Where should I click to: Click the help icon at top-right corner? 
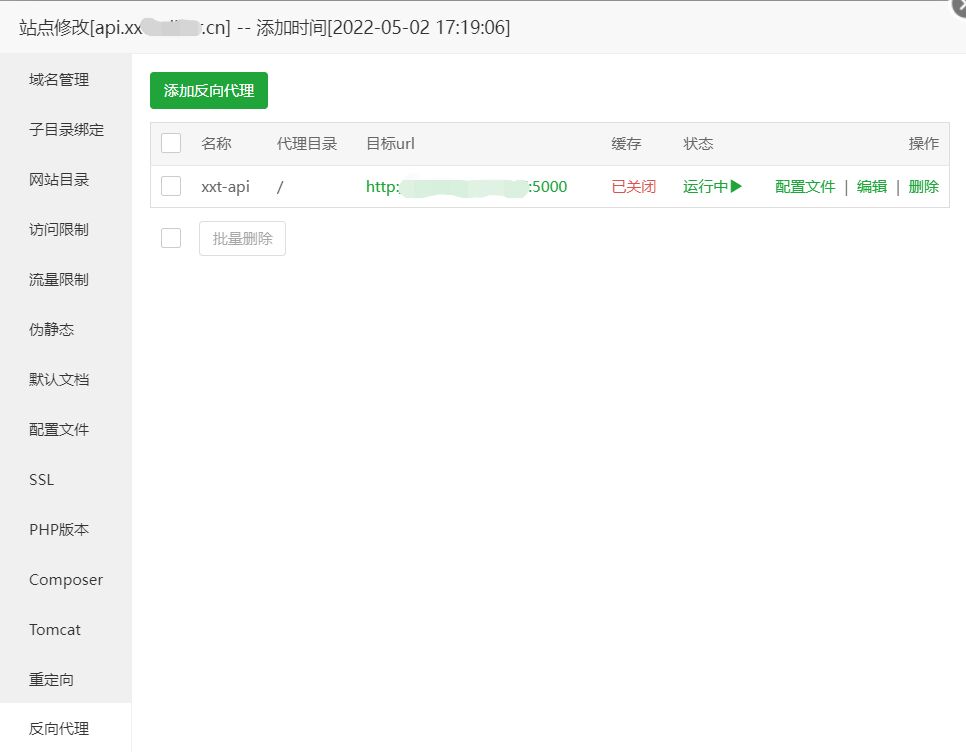[x=957, y=9]
